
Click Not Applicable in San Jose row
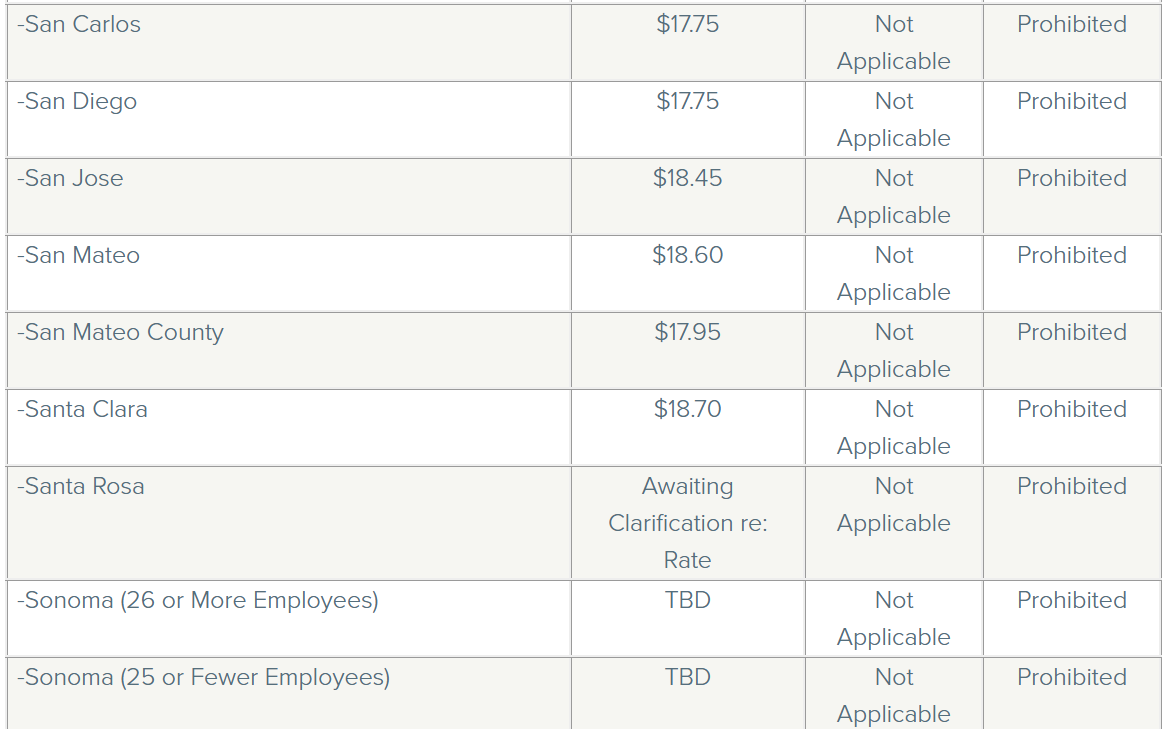(893, 196)
